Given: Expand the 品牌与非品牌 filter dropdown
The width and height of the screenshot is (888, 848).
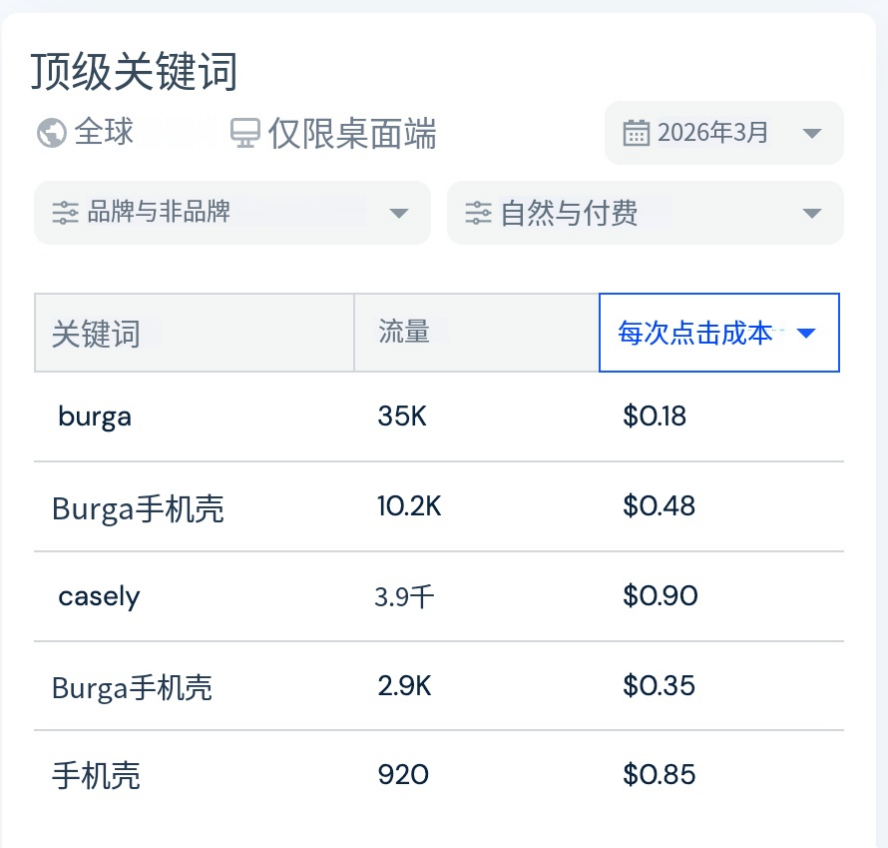Looking at the screenshot, I should point(232,213).
